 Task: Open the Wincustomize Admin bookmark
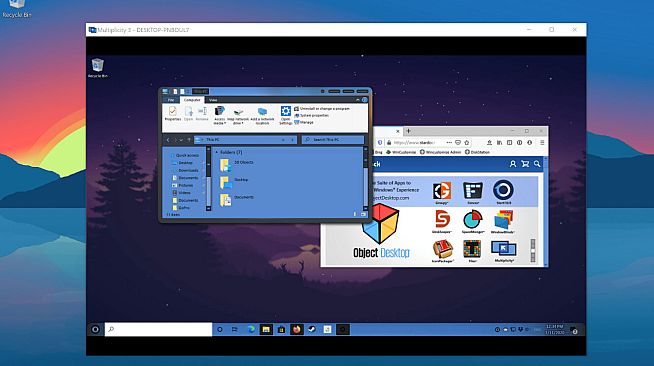point(440,153)
